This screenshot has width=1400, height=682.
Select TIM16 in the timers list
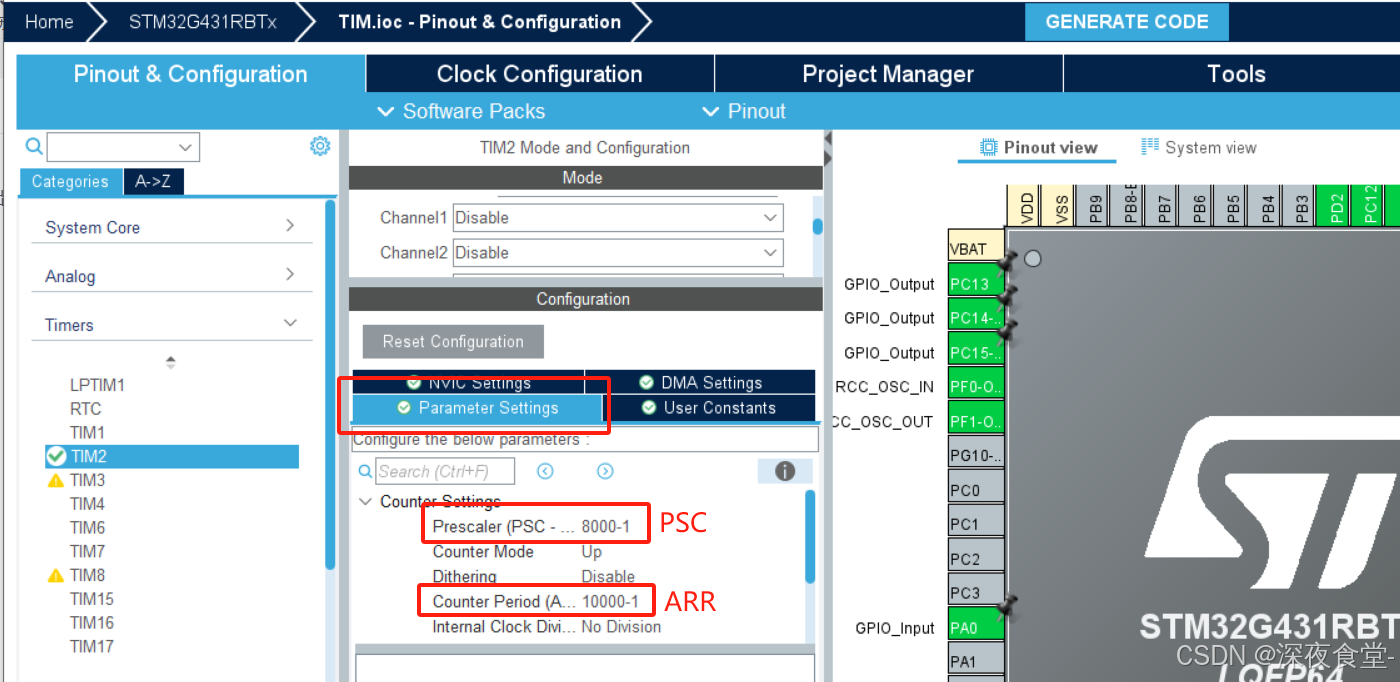91,622
